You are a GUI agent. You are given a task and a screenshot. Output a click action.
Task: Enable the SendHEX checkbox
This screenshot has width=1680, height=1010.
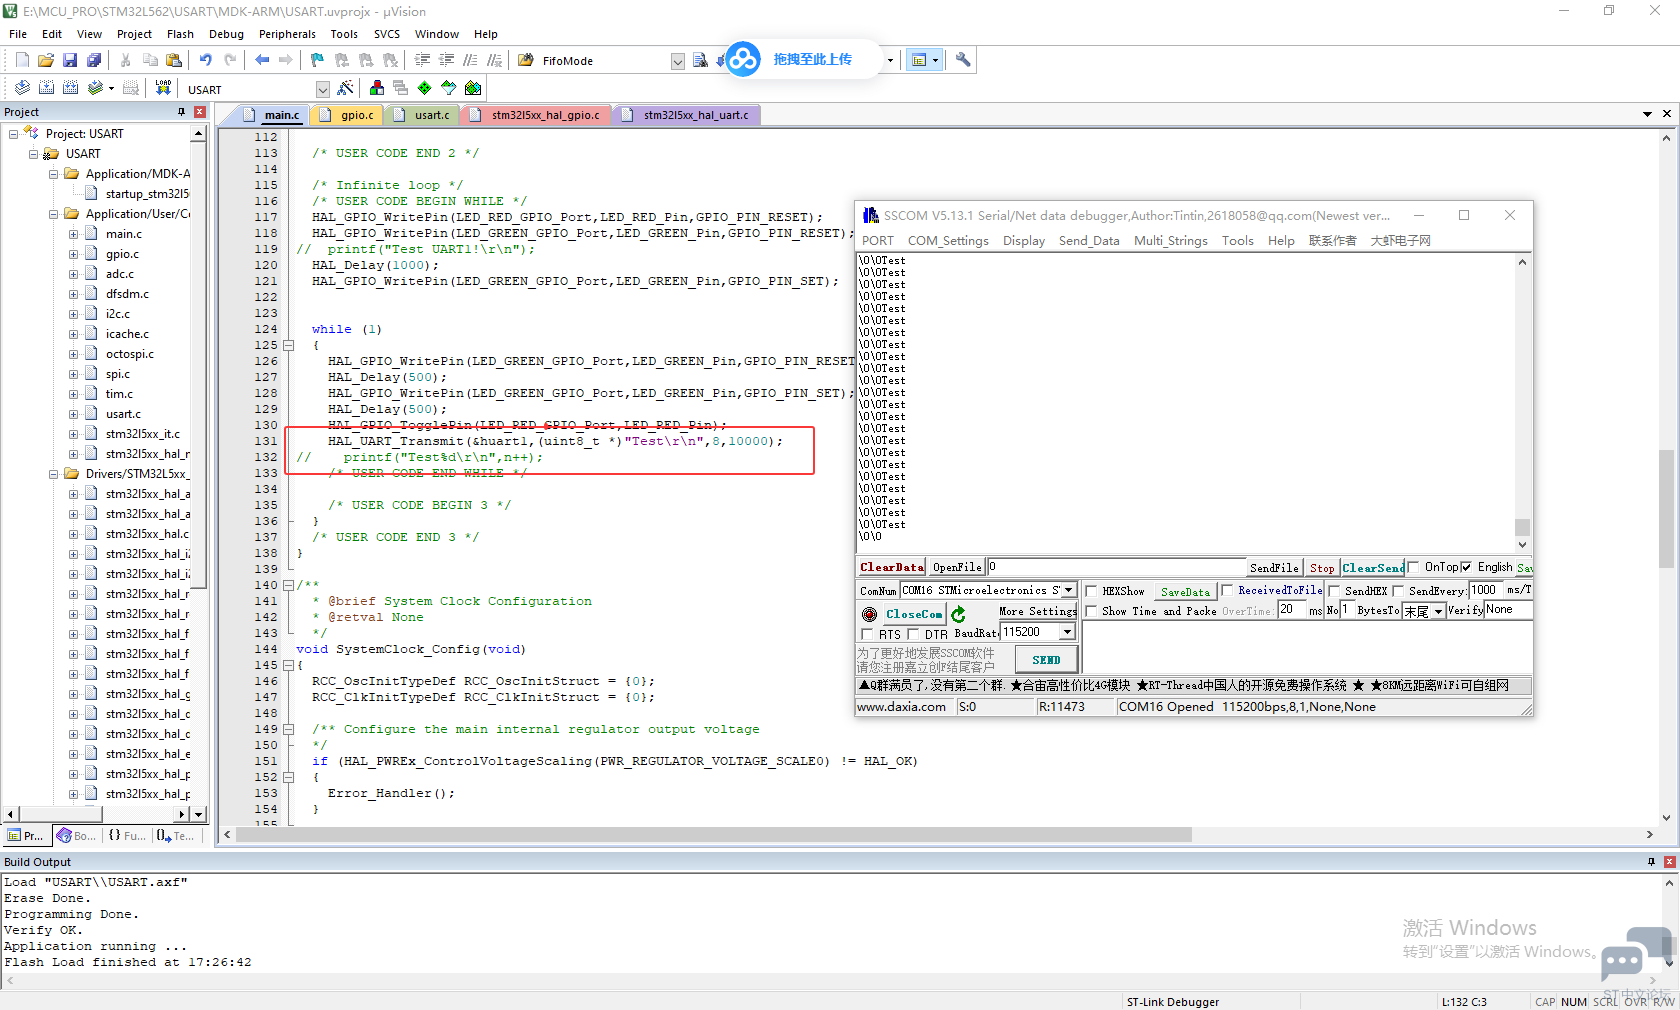pos(1334,591)
